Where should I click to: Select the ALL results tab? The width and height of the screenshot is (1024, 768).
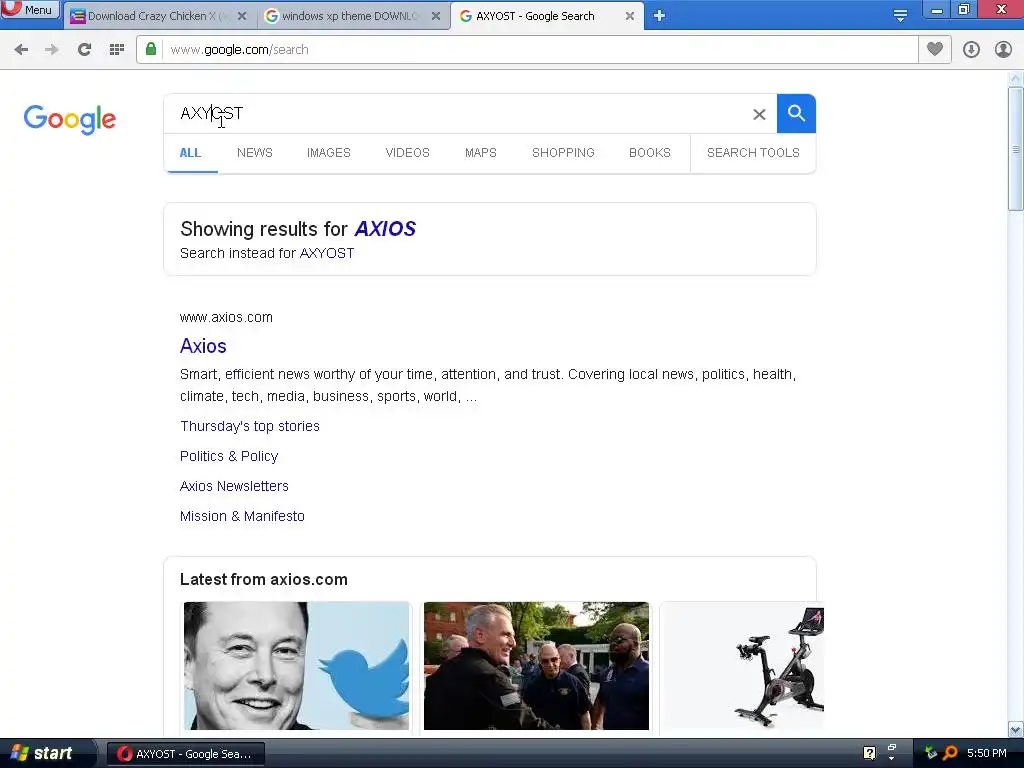point(190,153)
